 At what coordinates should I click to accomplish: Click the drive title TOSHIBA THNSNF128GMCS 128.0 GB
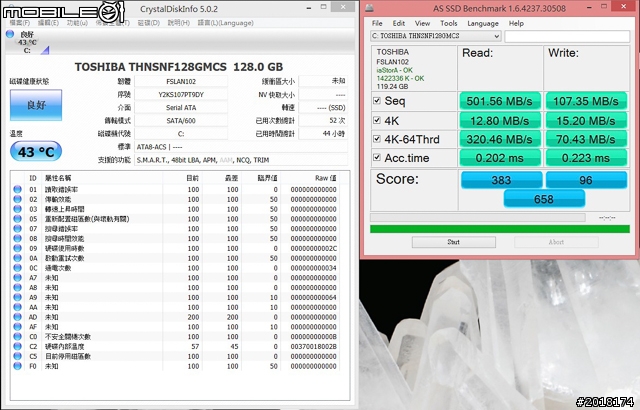coord(179,67)
